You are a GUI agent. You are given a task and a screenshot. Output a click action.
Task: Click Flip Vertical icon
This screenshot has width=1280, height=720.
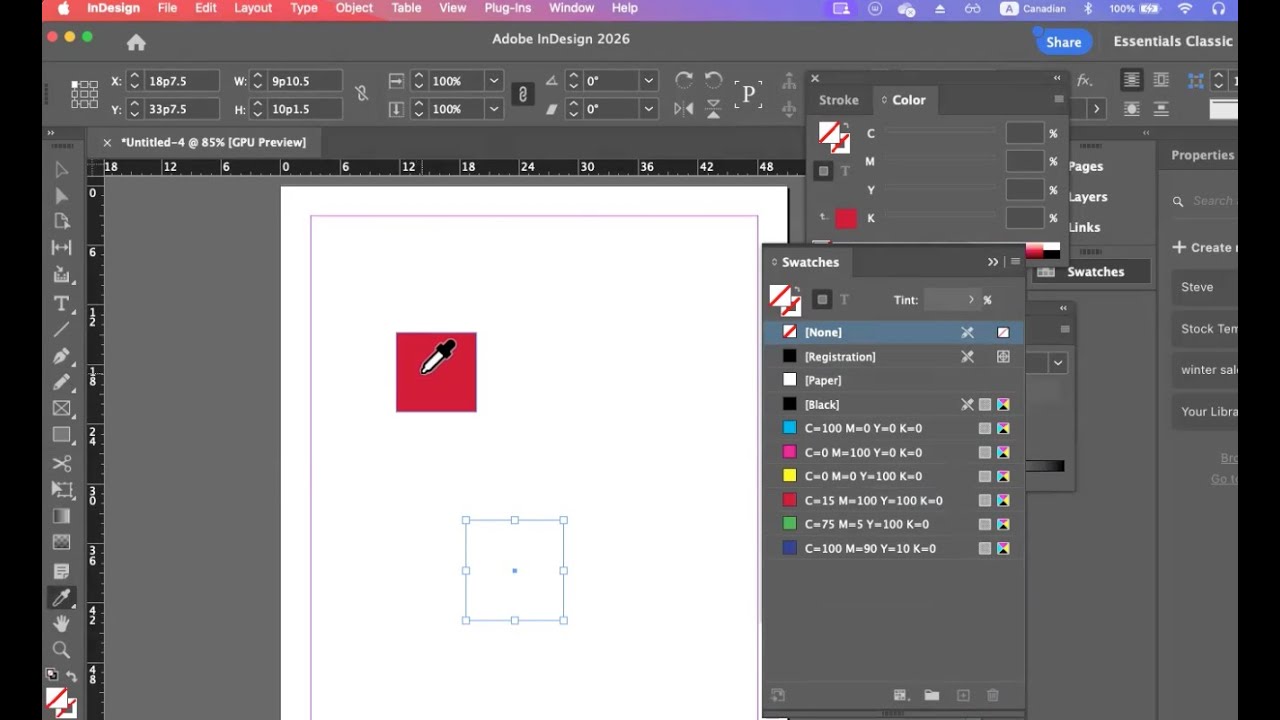click(x=713, y=109)
